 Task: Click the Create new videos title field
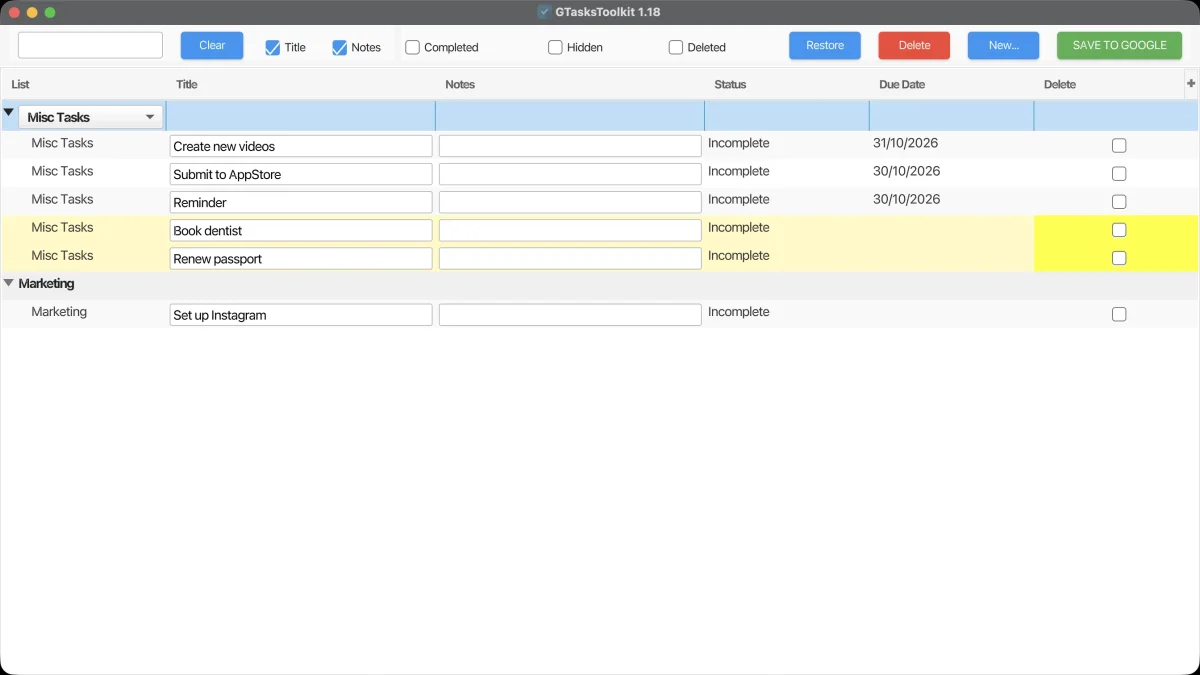point(301,146)
